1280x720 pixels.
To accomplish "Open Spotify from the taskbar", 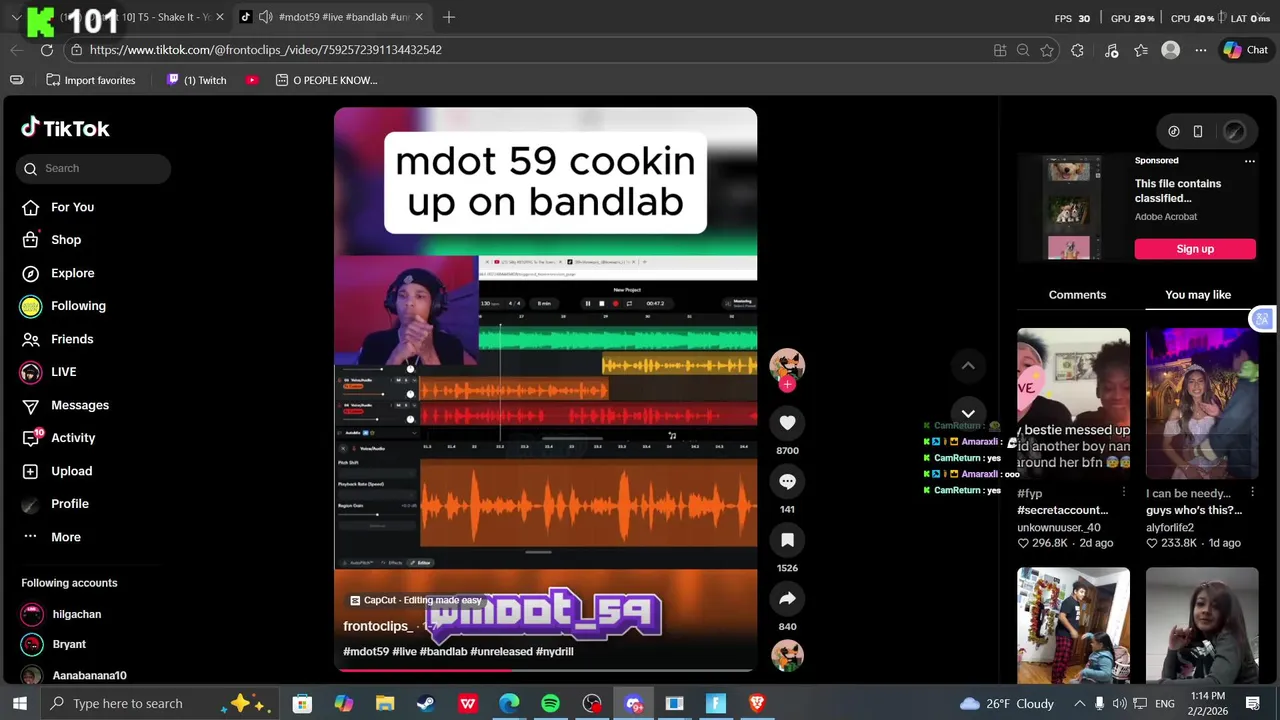I will click(x=550, y=704).
